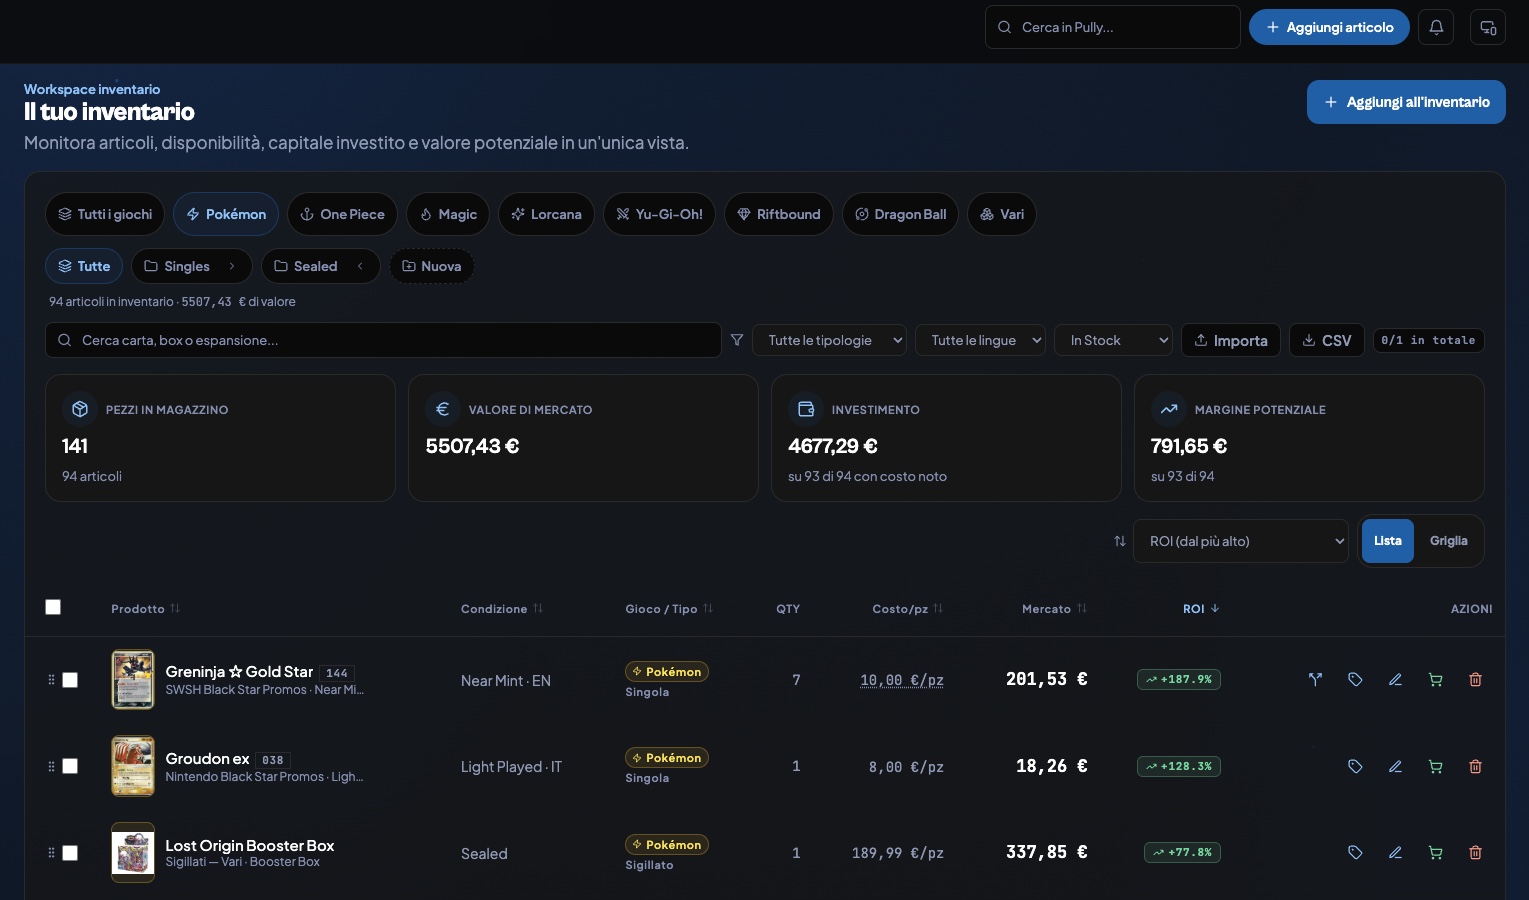1529x900 pixels.
Task: Click the price tag icon for Groudon ex
Action: [1355, 767]
